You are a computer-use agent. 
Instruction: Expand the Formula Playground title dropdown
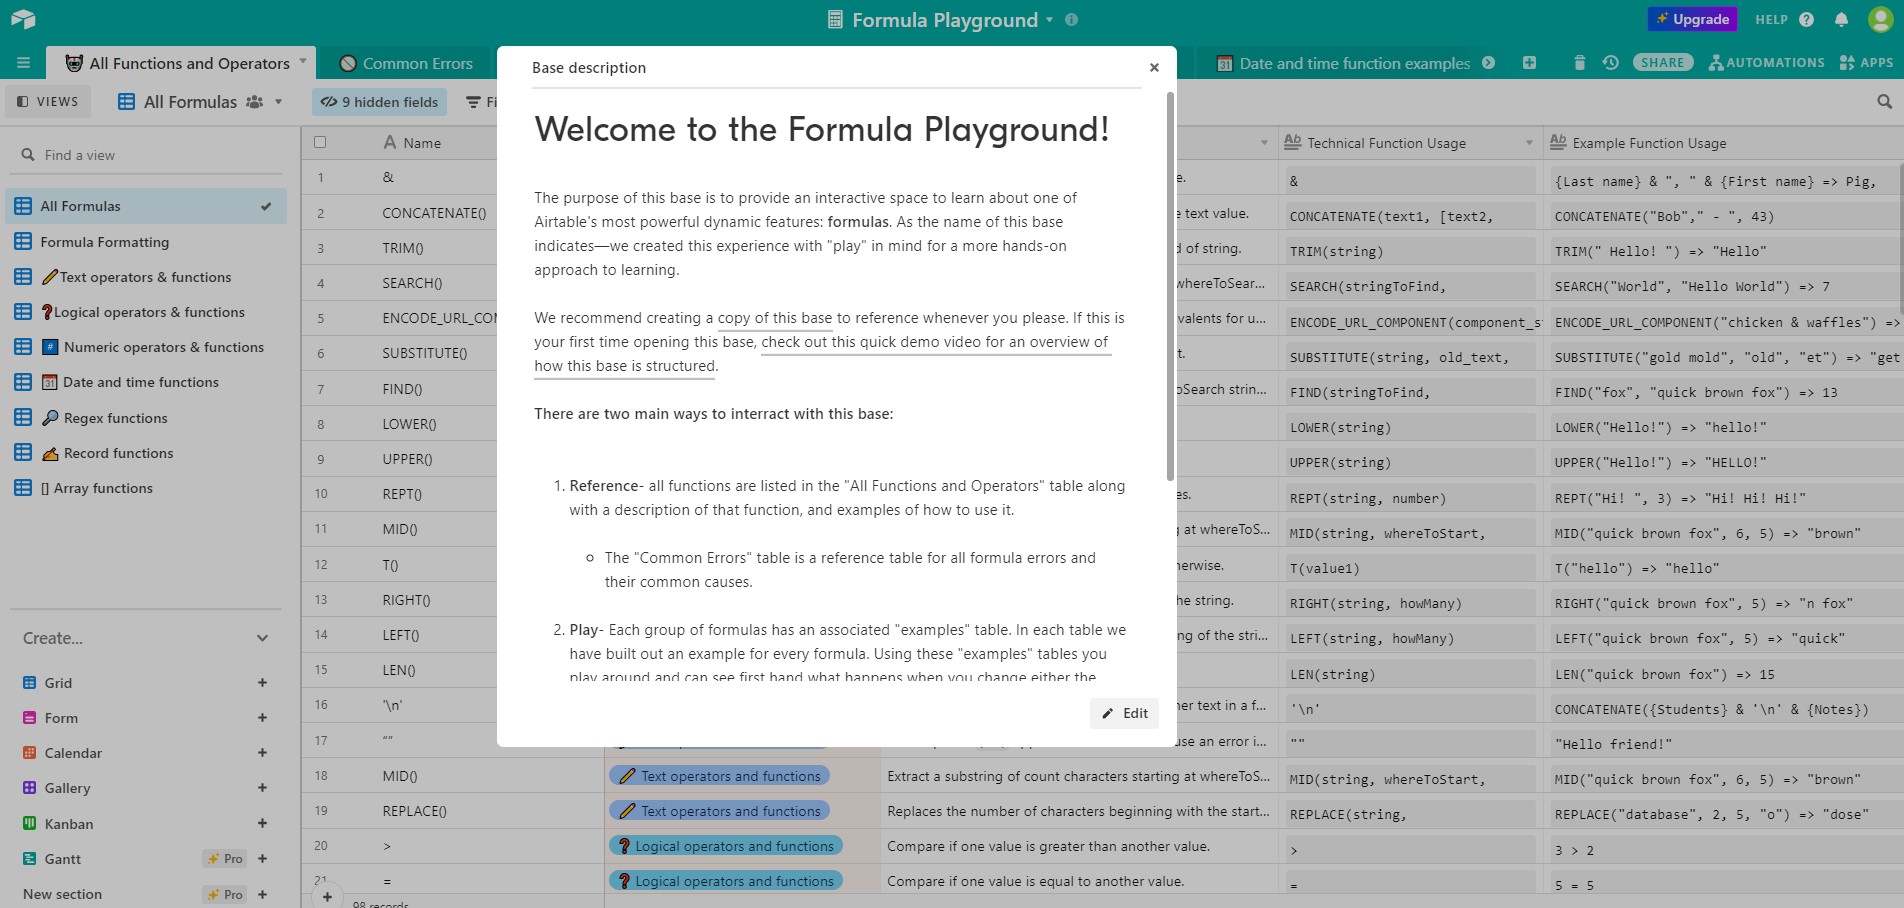[1049, 19]
